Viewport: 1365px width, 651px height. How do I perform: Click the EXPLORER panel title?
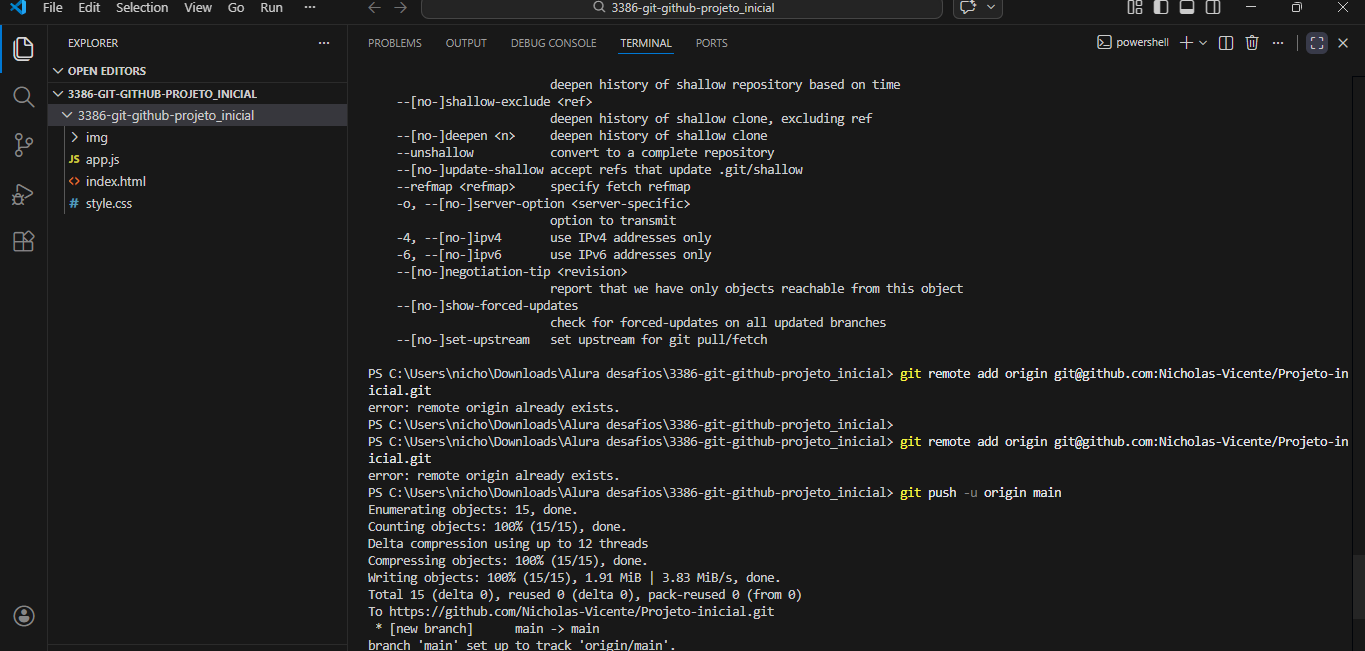[93, 43]
